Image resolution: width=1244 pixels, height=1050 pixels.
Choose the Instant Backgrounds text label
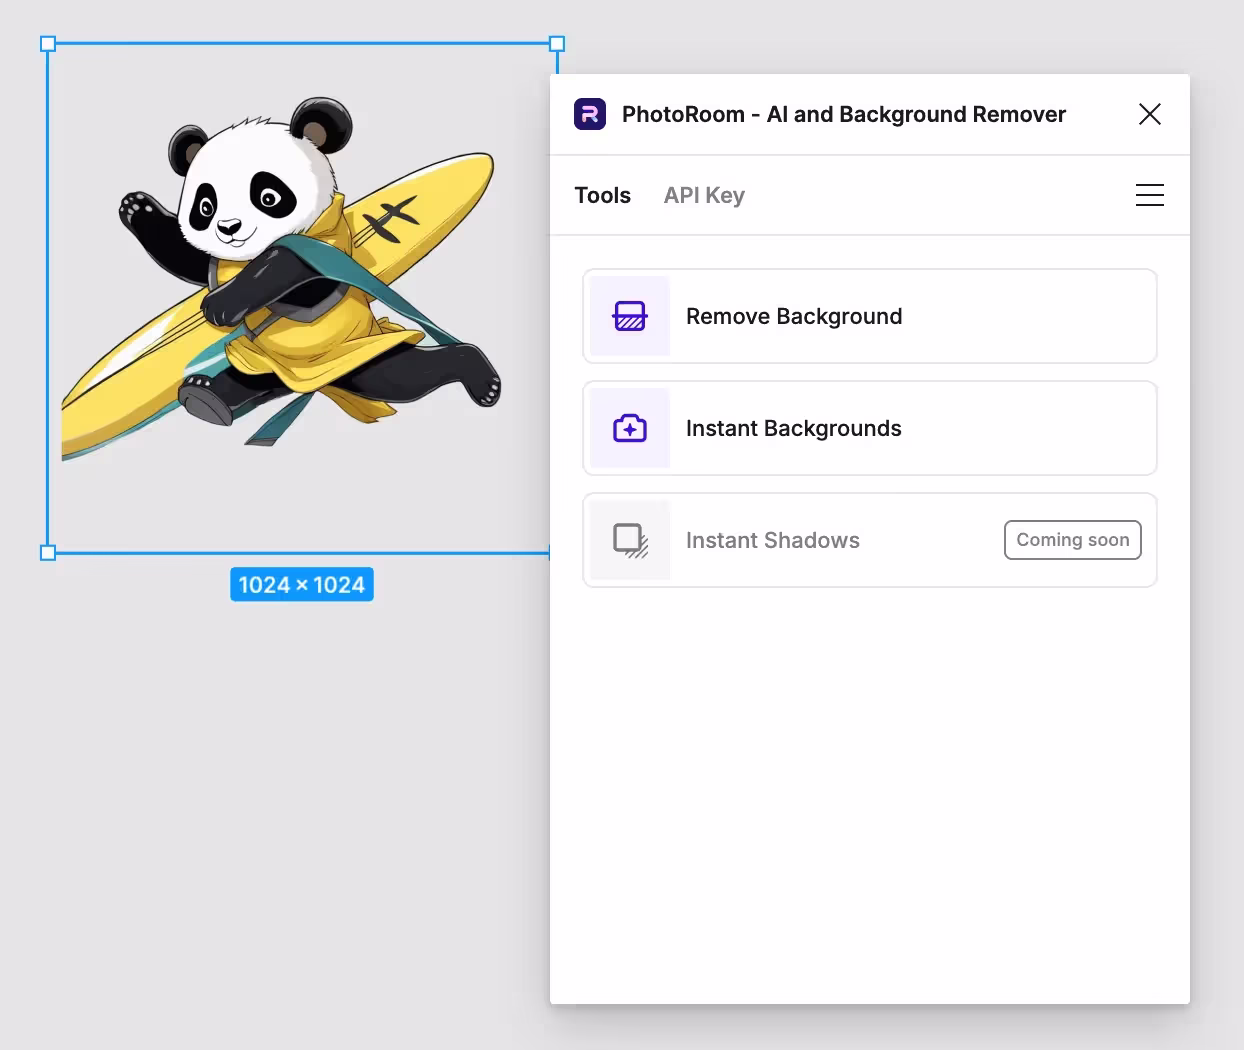point(794,428)
